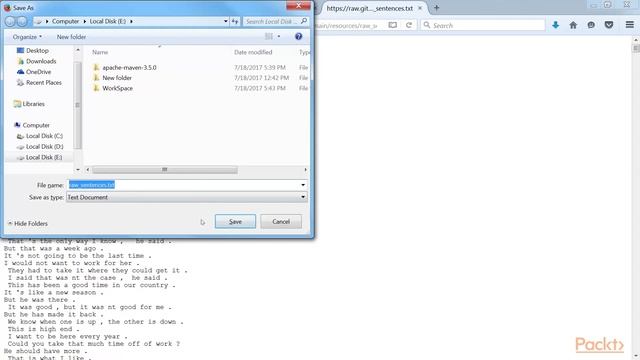Viewport: 640px width, 360px height.
Task: Open the Save as type dropdown
Action: (x=187, y=197)
